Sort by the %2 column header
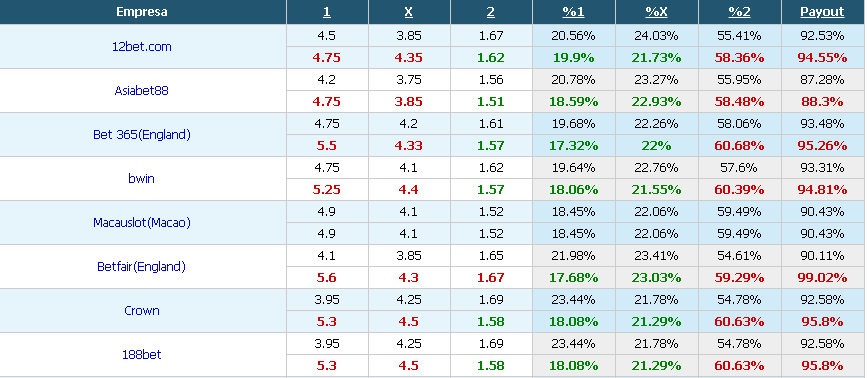 739,12
